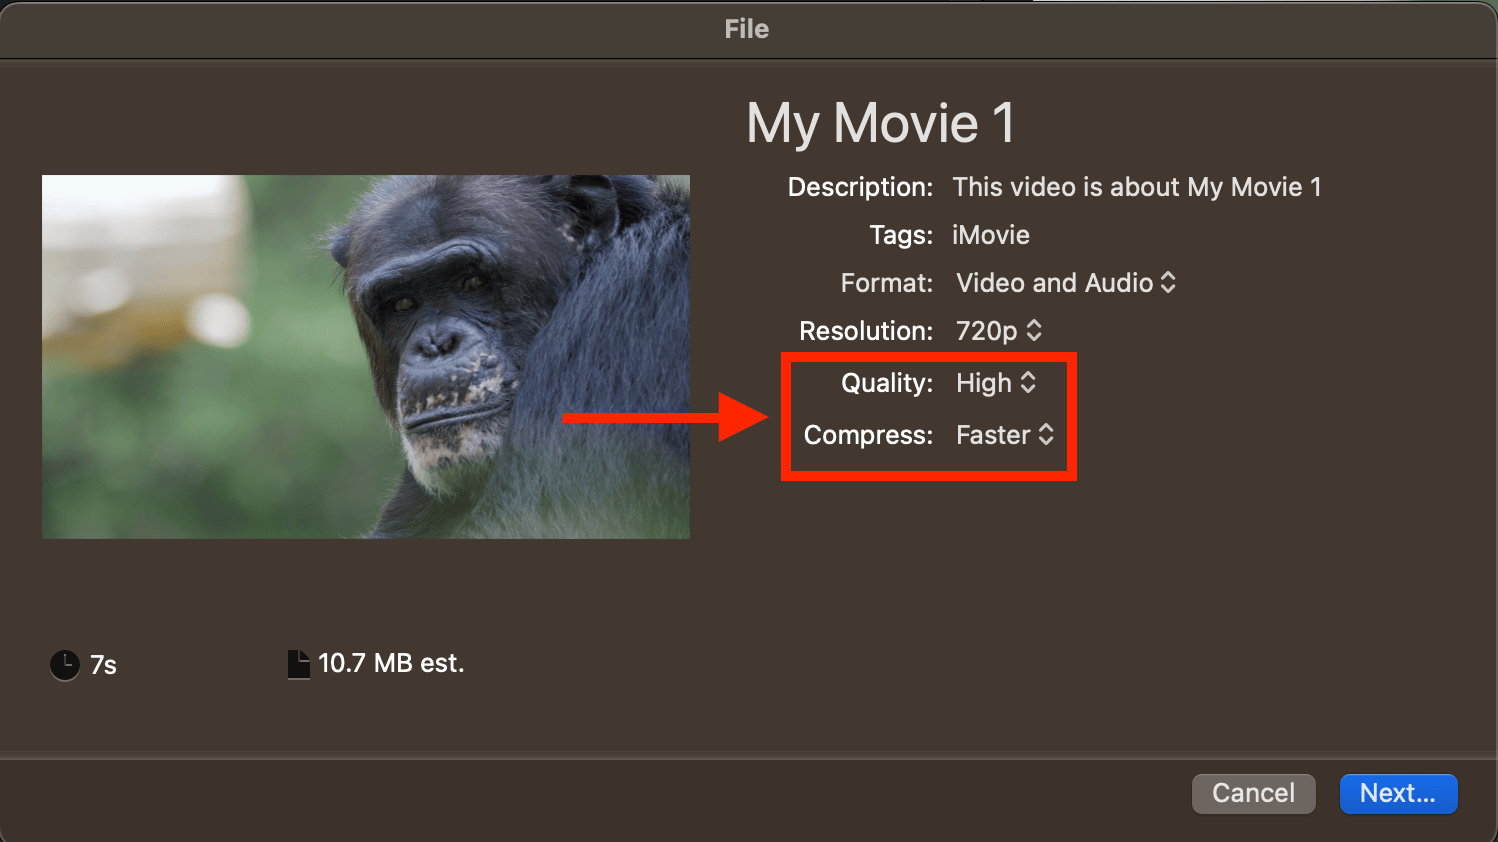This screenshot has height=842, width=1498.
Task: Click the 10.7 MB size estimate
Action: 390,662
